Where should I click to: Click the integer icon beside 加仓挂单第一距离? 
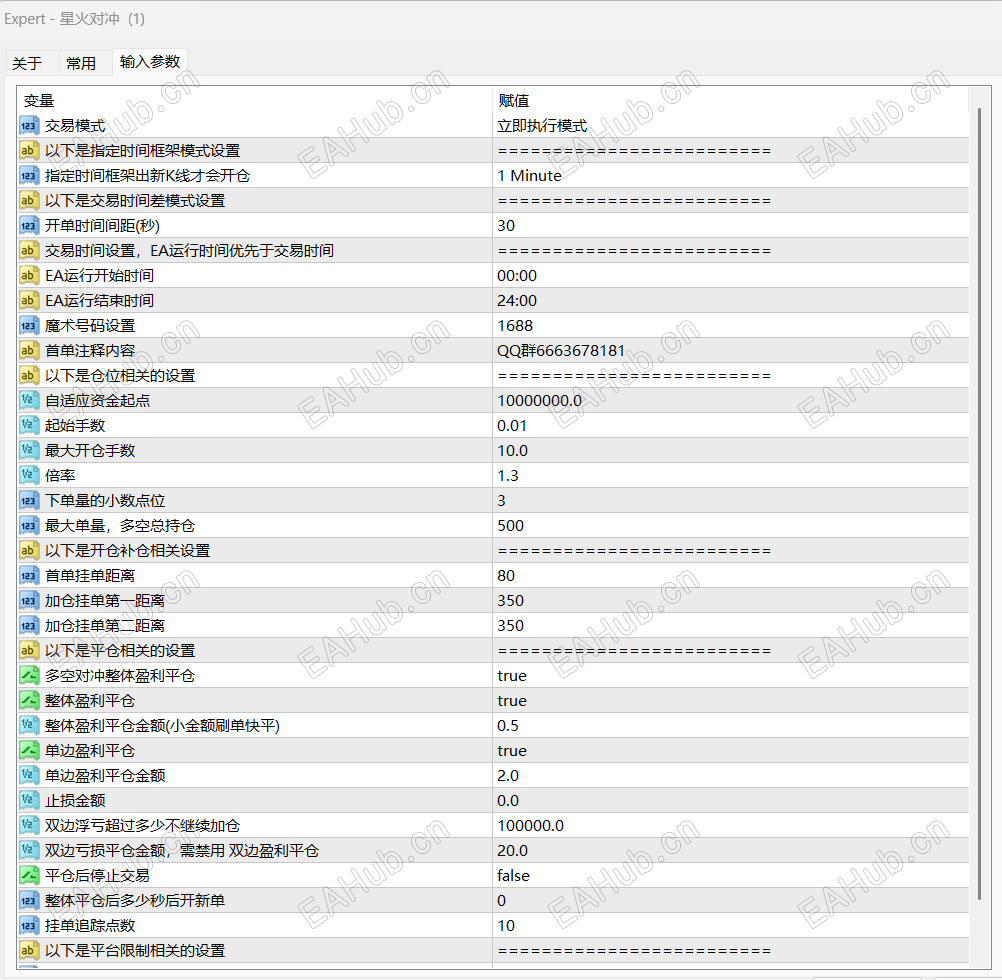click(29, 601)
